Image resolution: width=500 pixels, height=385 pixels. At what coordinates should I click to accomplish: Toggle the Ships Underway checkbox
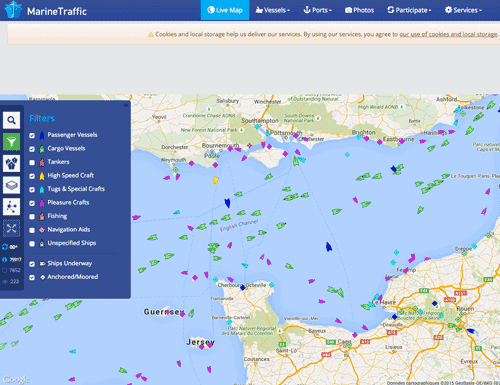pos(32,264)
